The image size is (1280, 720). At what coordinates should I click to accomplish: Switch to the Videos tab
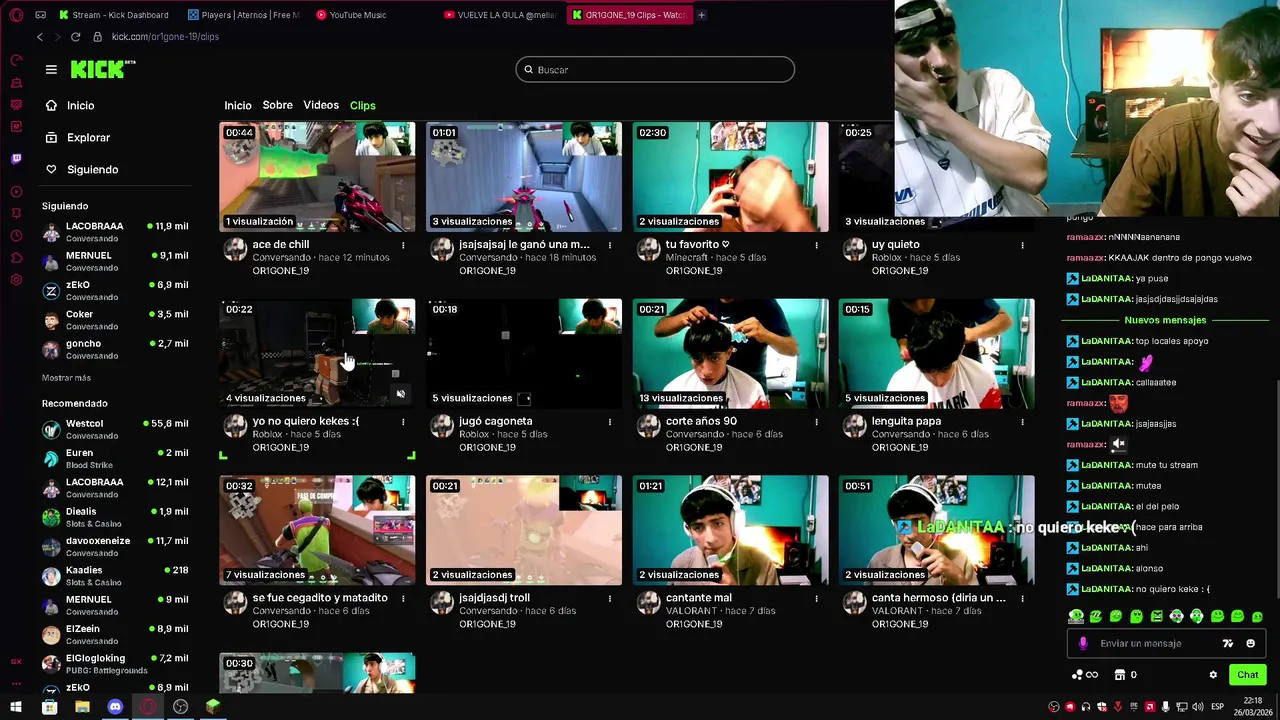(321, 105)
